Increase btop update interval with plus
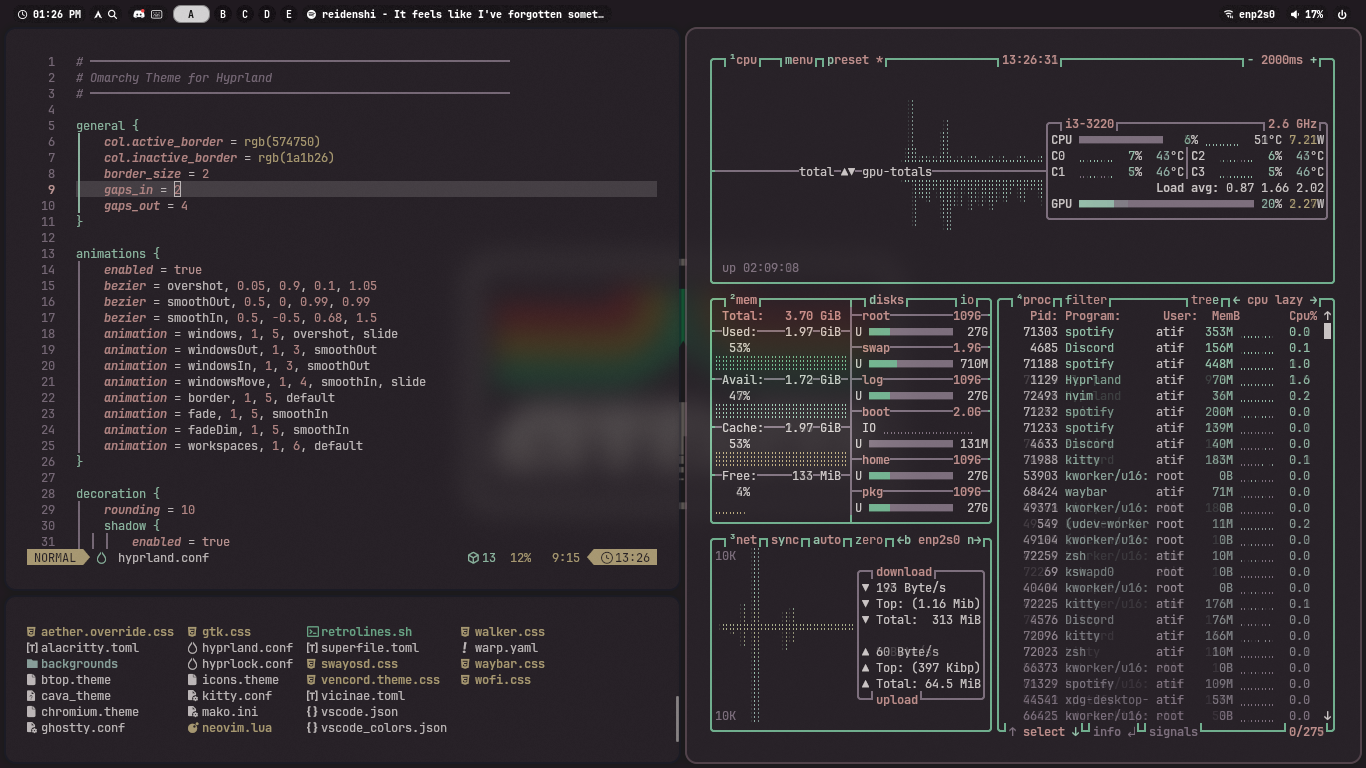Viewport: 1366px width, 768px height. (1314, 60)
